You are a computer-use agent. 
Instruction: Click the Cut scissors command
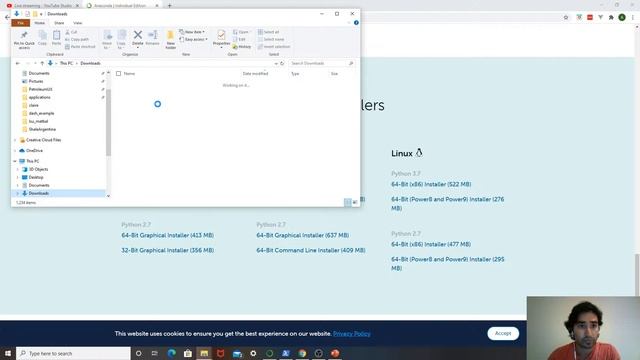click(x=71, y=32)
